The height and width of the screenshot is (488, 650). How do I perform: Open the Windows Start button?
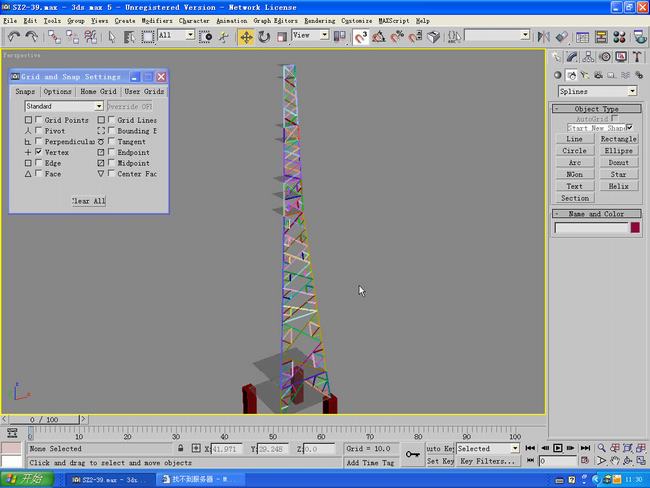(27, 479)
